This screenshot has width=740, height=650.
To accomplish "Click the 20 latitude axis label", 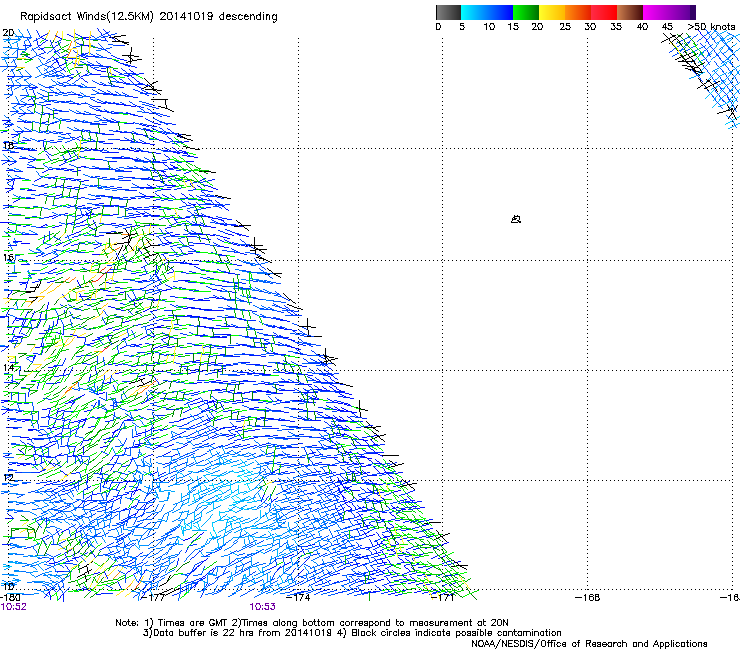I will tap(8, 33).
